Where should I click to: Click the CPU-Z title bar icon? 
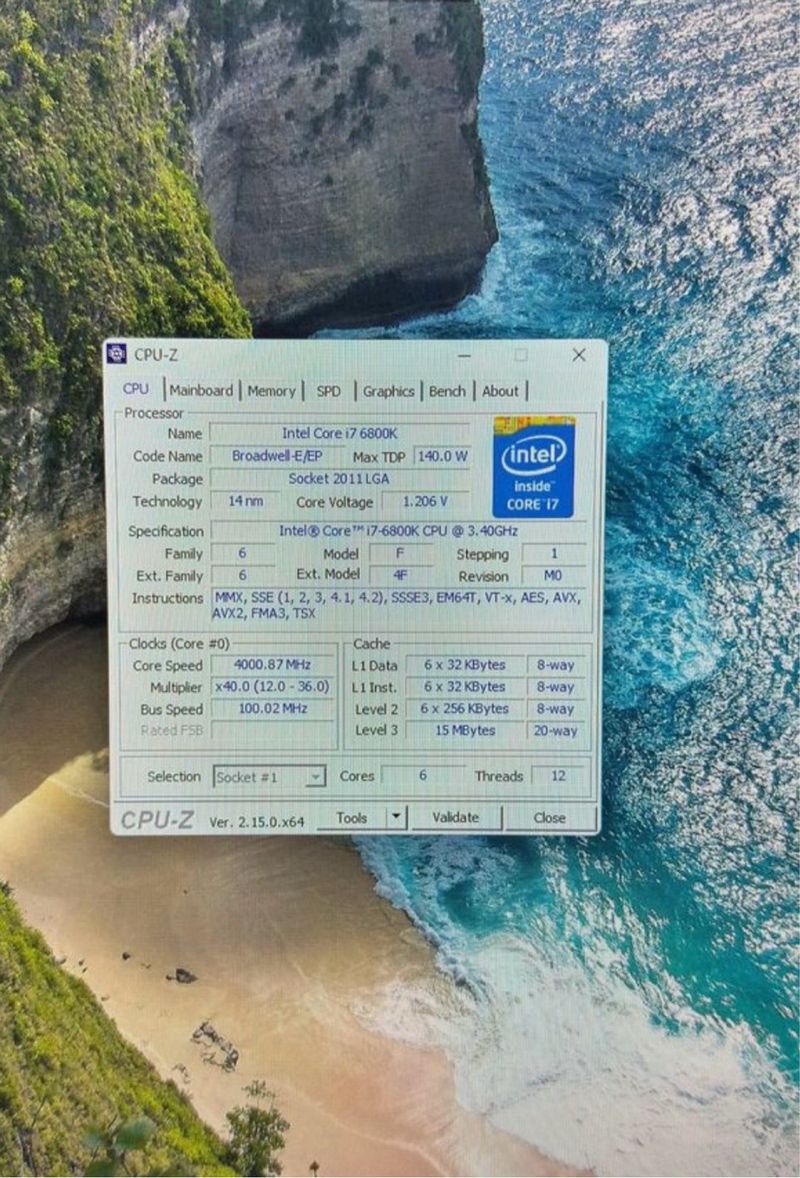point(116,353)
